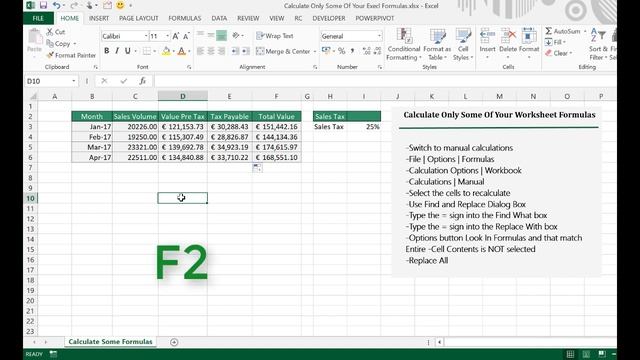The width and height of the screenshot is (640, 360).
Task: Click the Decrease Indent icon
Action: coord(235,51)
